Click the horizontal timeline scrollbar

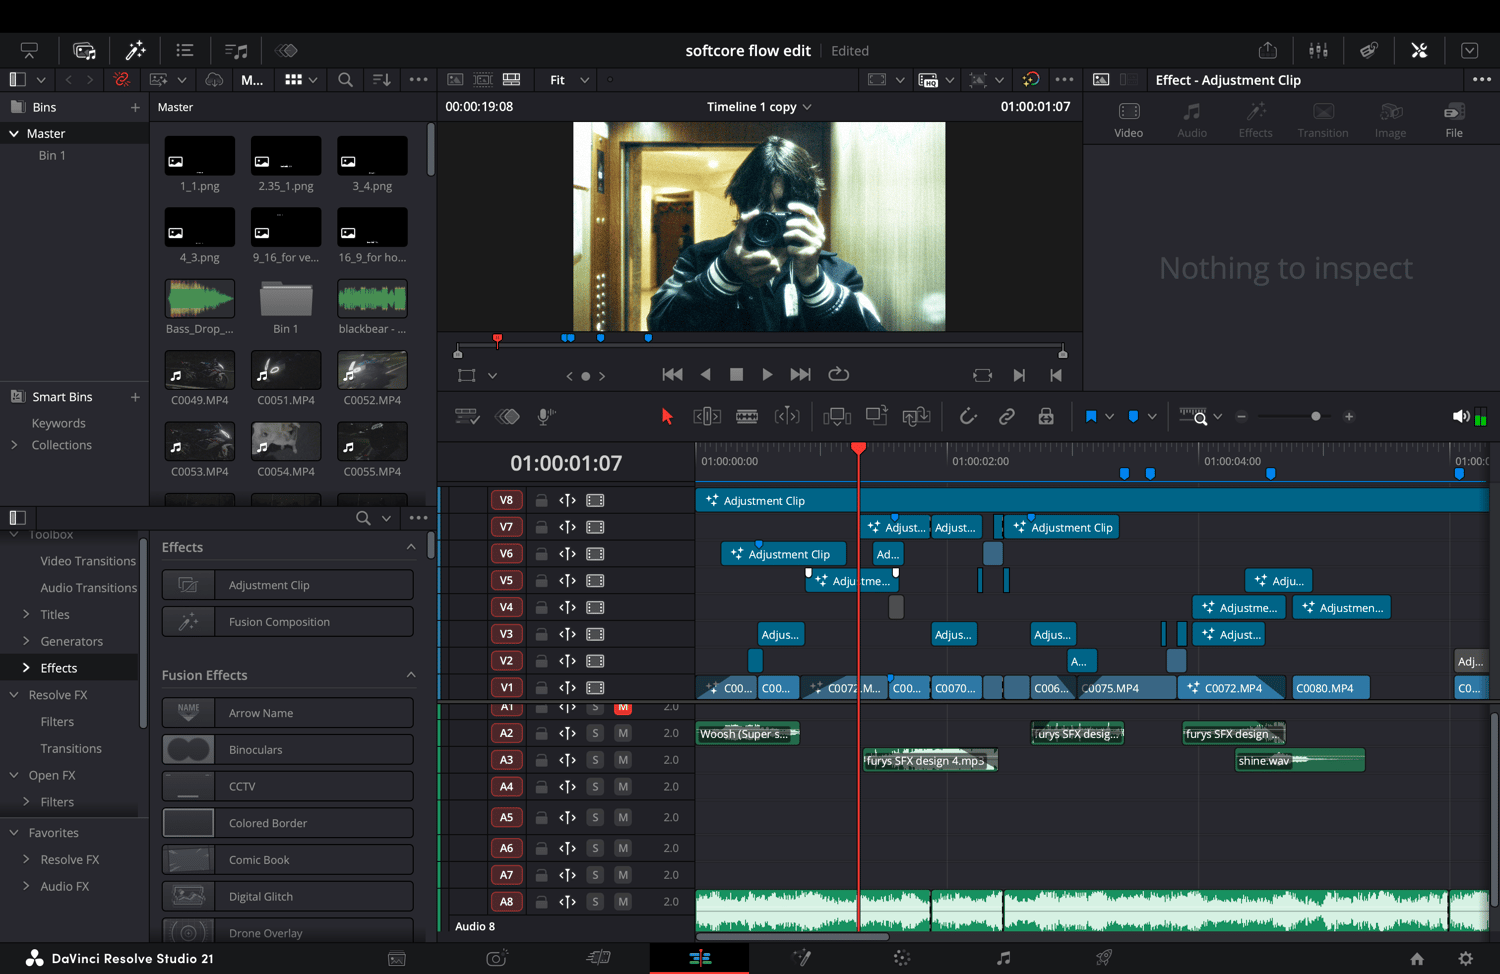coord(792,937)
